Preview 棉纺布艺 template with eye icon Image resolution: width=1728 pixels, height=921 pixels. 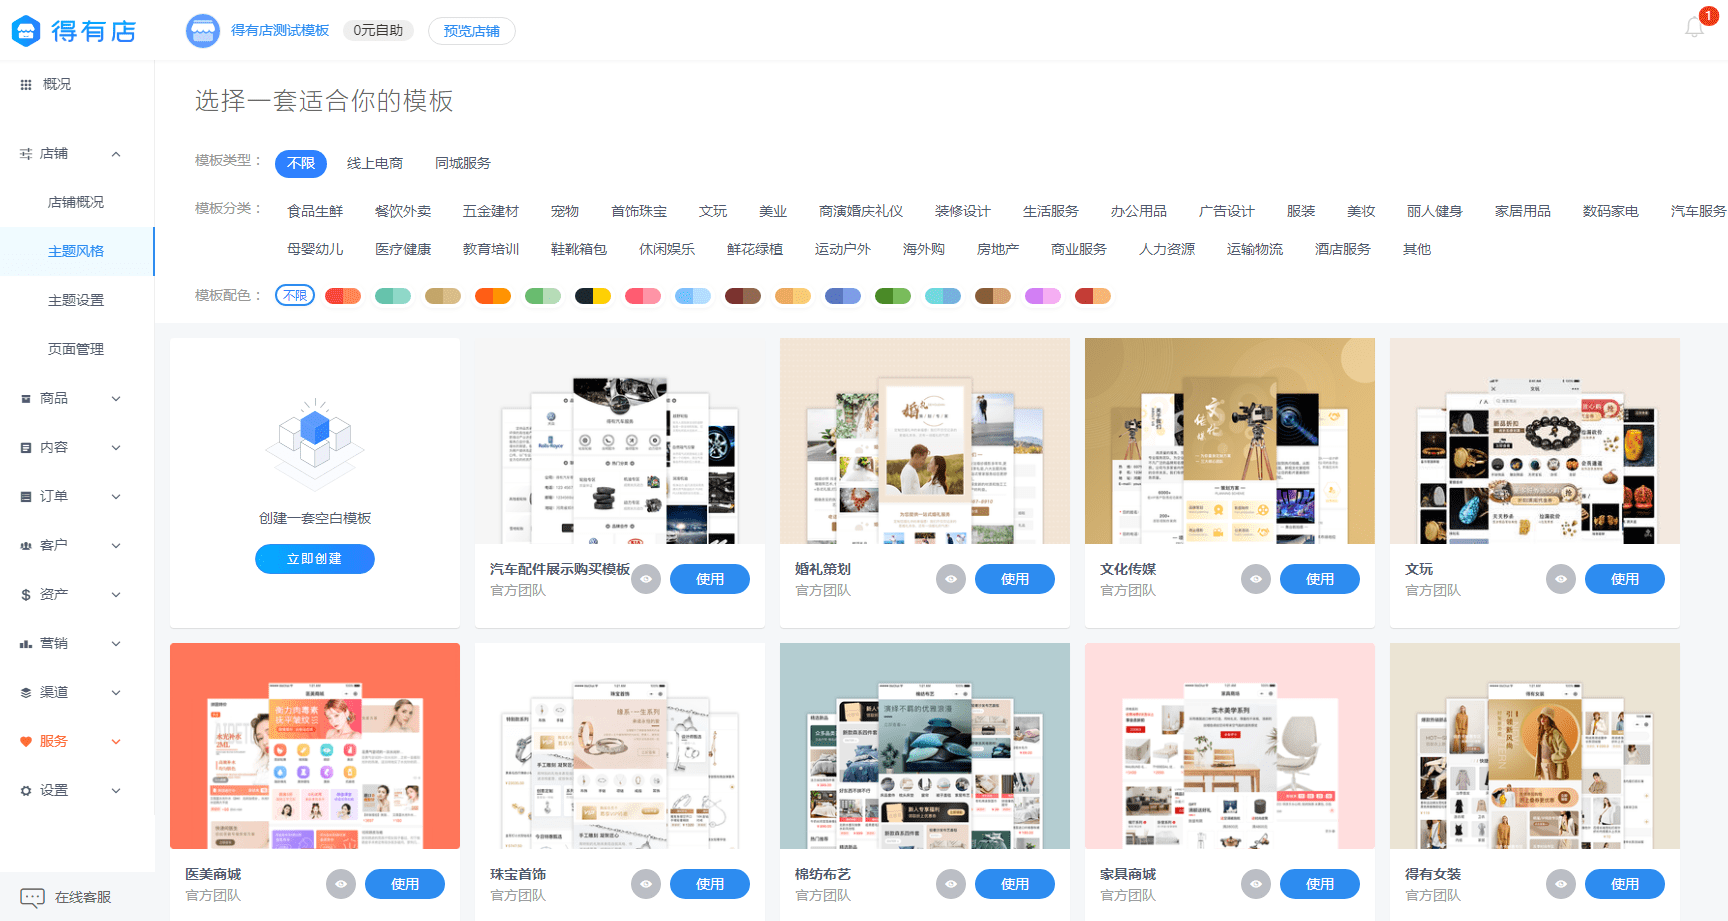(x=951, y=884)
